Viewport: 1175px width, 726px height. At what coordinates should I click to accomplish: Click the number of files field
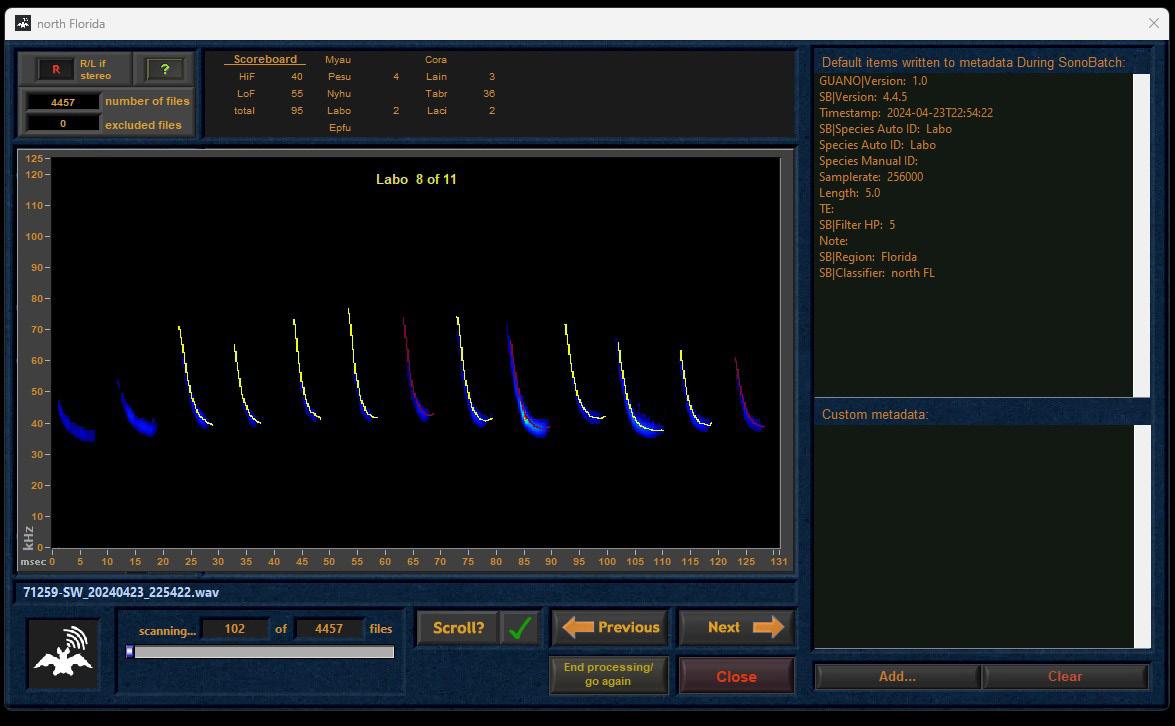tap(63, 102)
